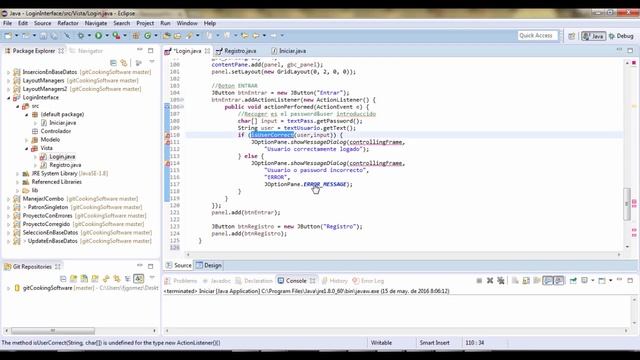Switch to Design editor tab
Viewport: 640px width, 360px height.
coord(209,266)
